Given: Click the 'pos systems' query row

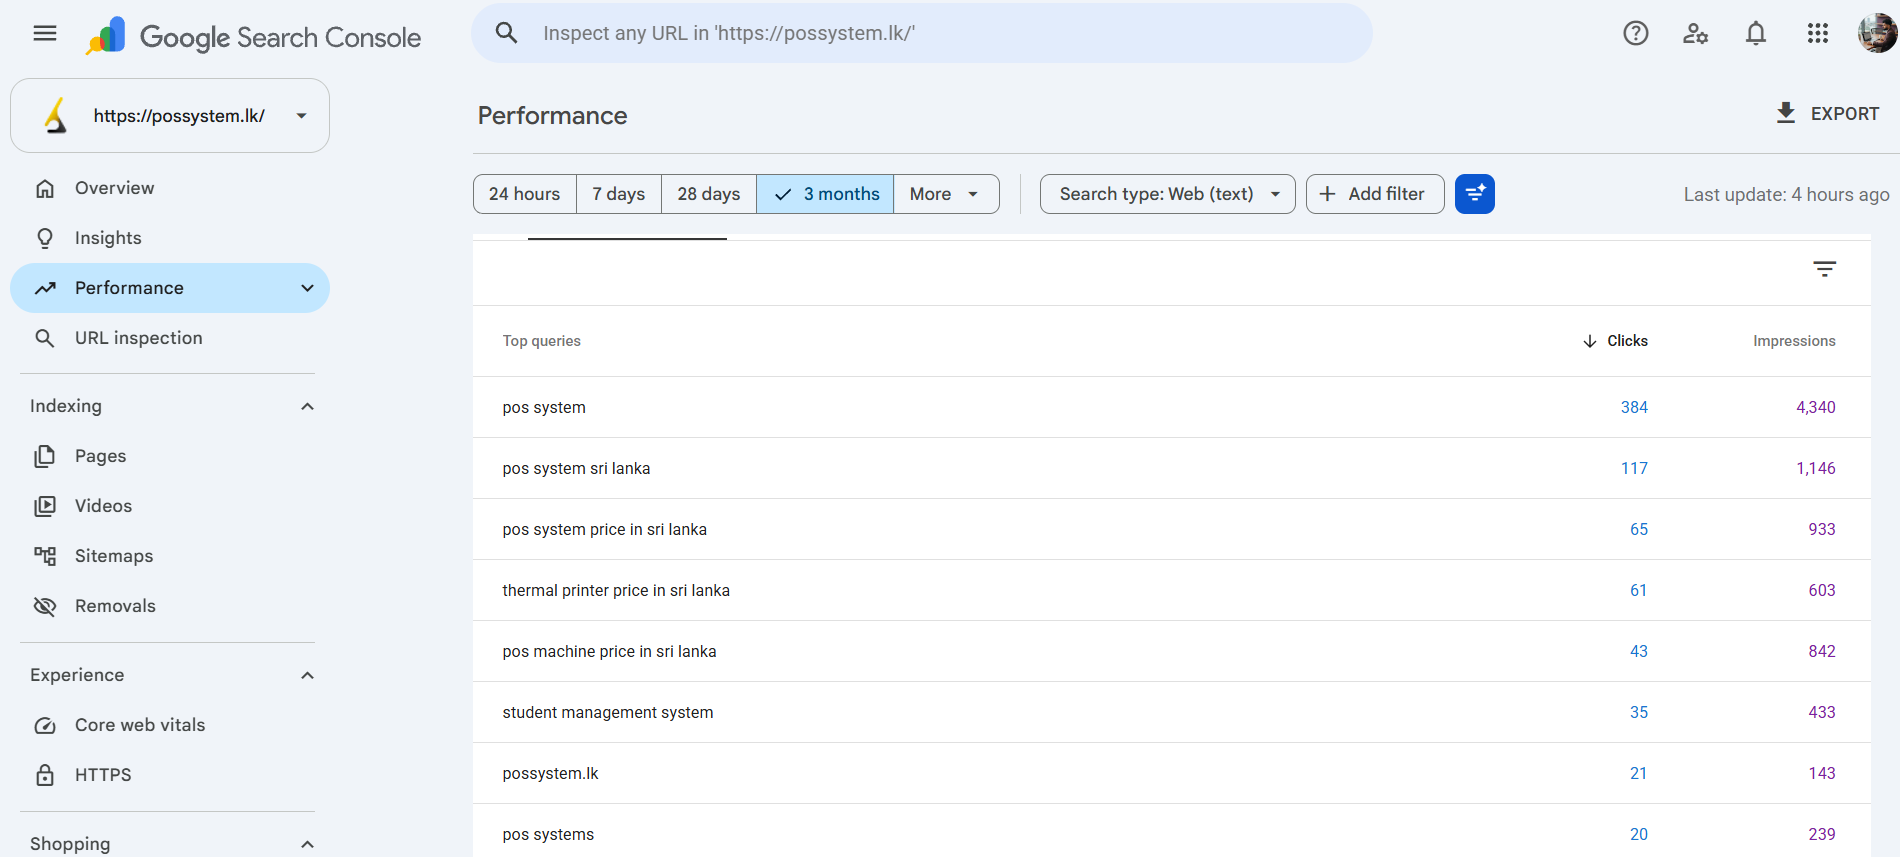Looking at the screenshot, I should click(1171, 830).
